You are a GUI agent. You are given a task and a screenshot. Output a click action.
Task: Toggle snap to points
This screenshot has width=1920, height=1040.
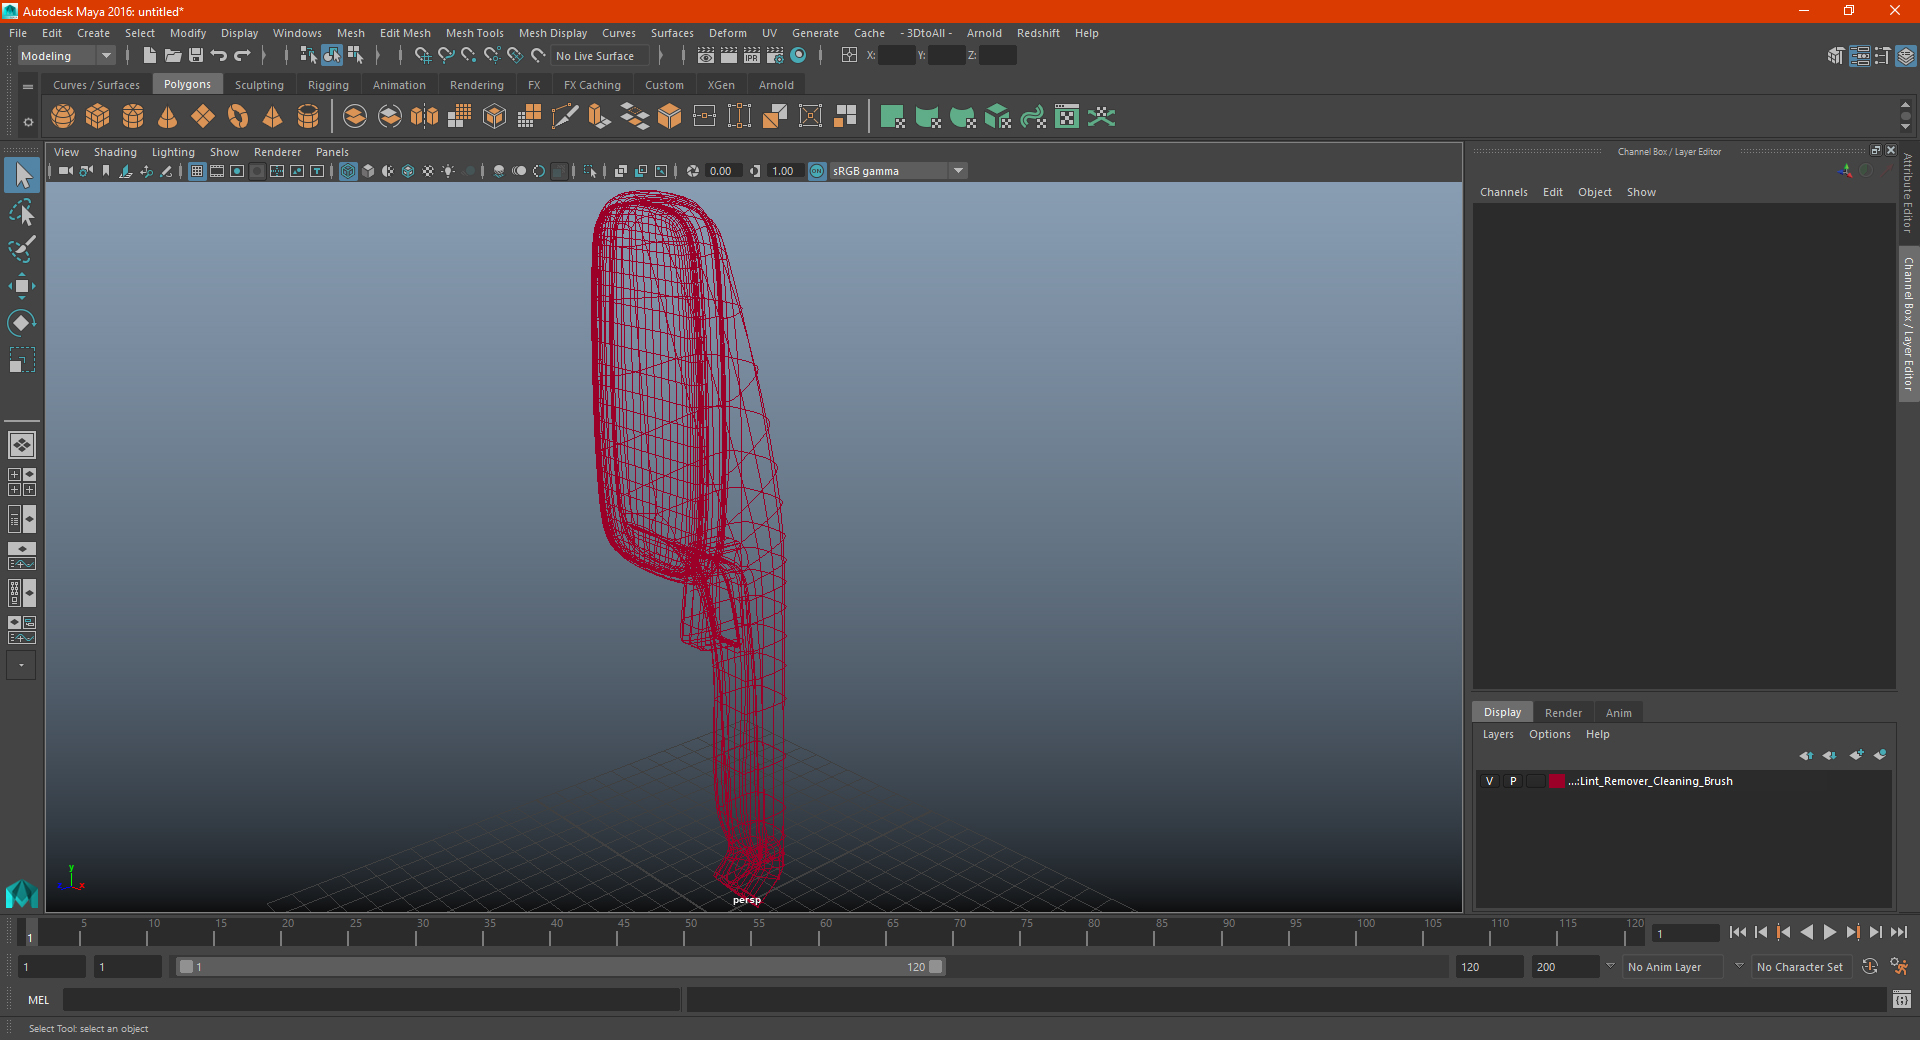(x=469, y=56)
